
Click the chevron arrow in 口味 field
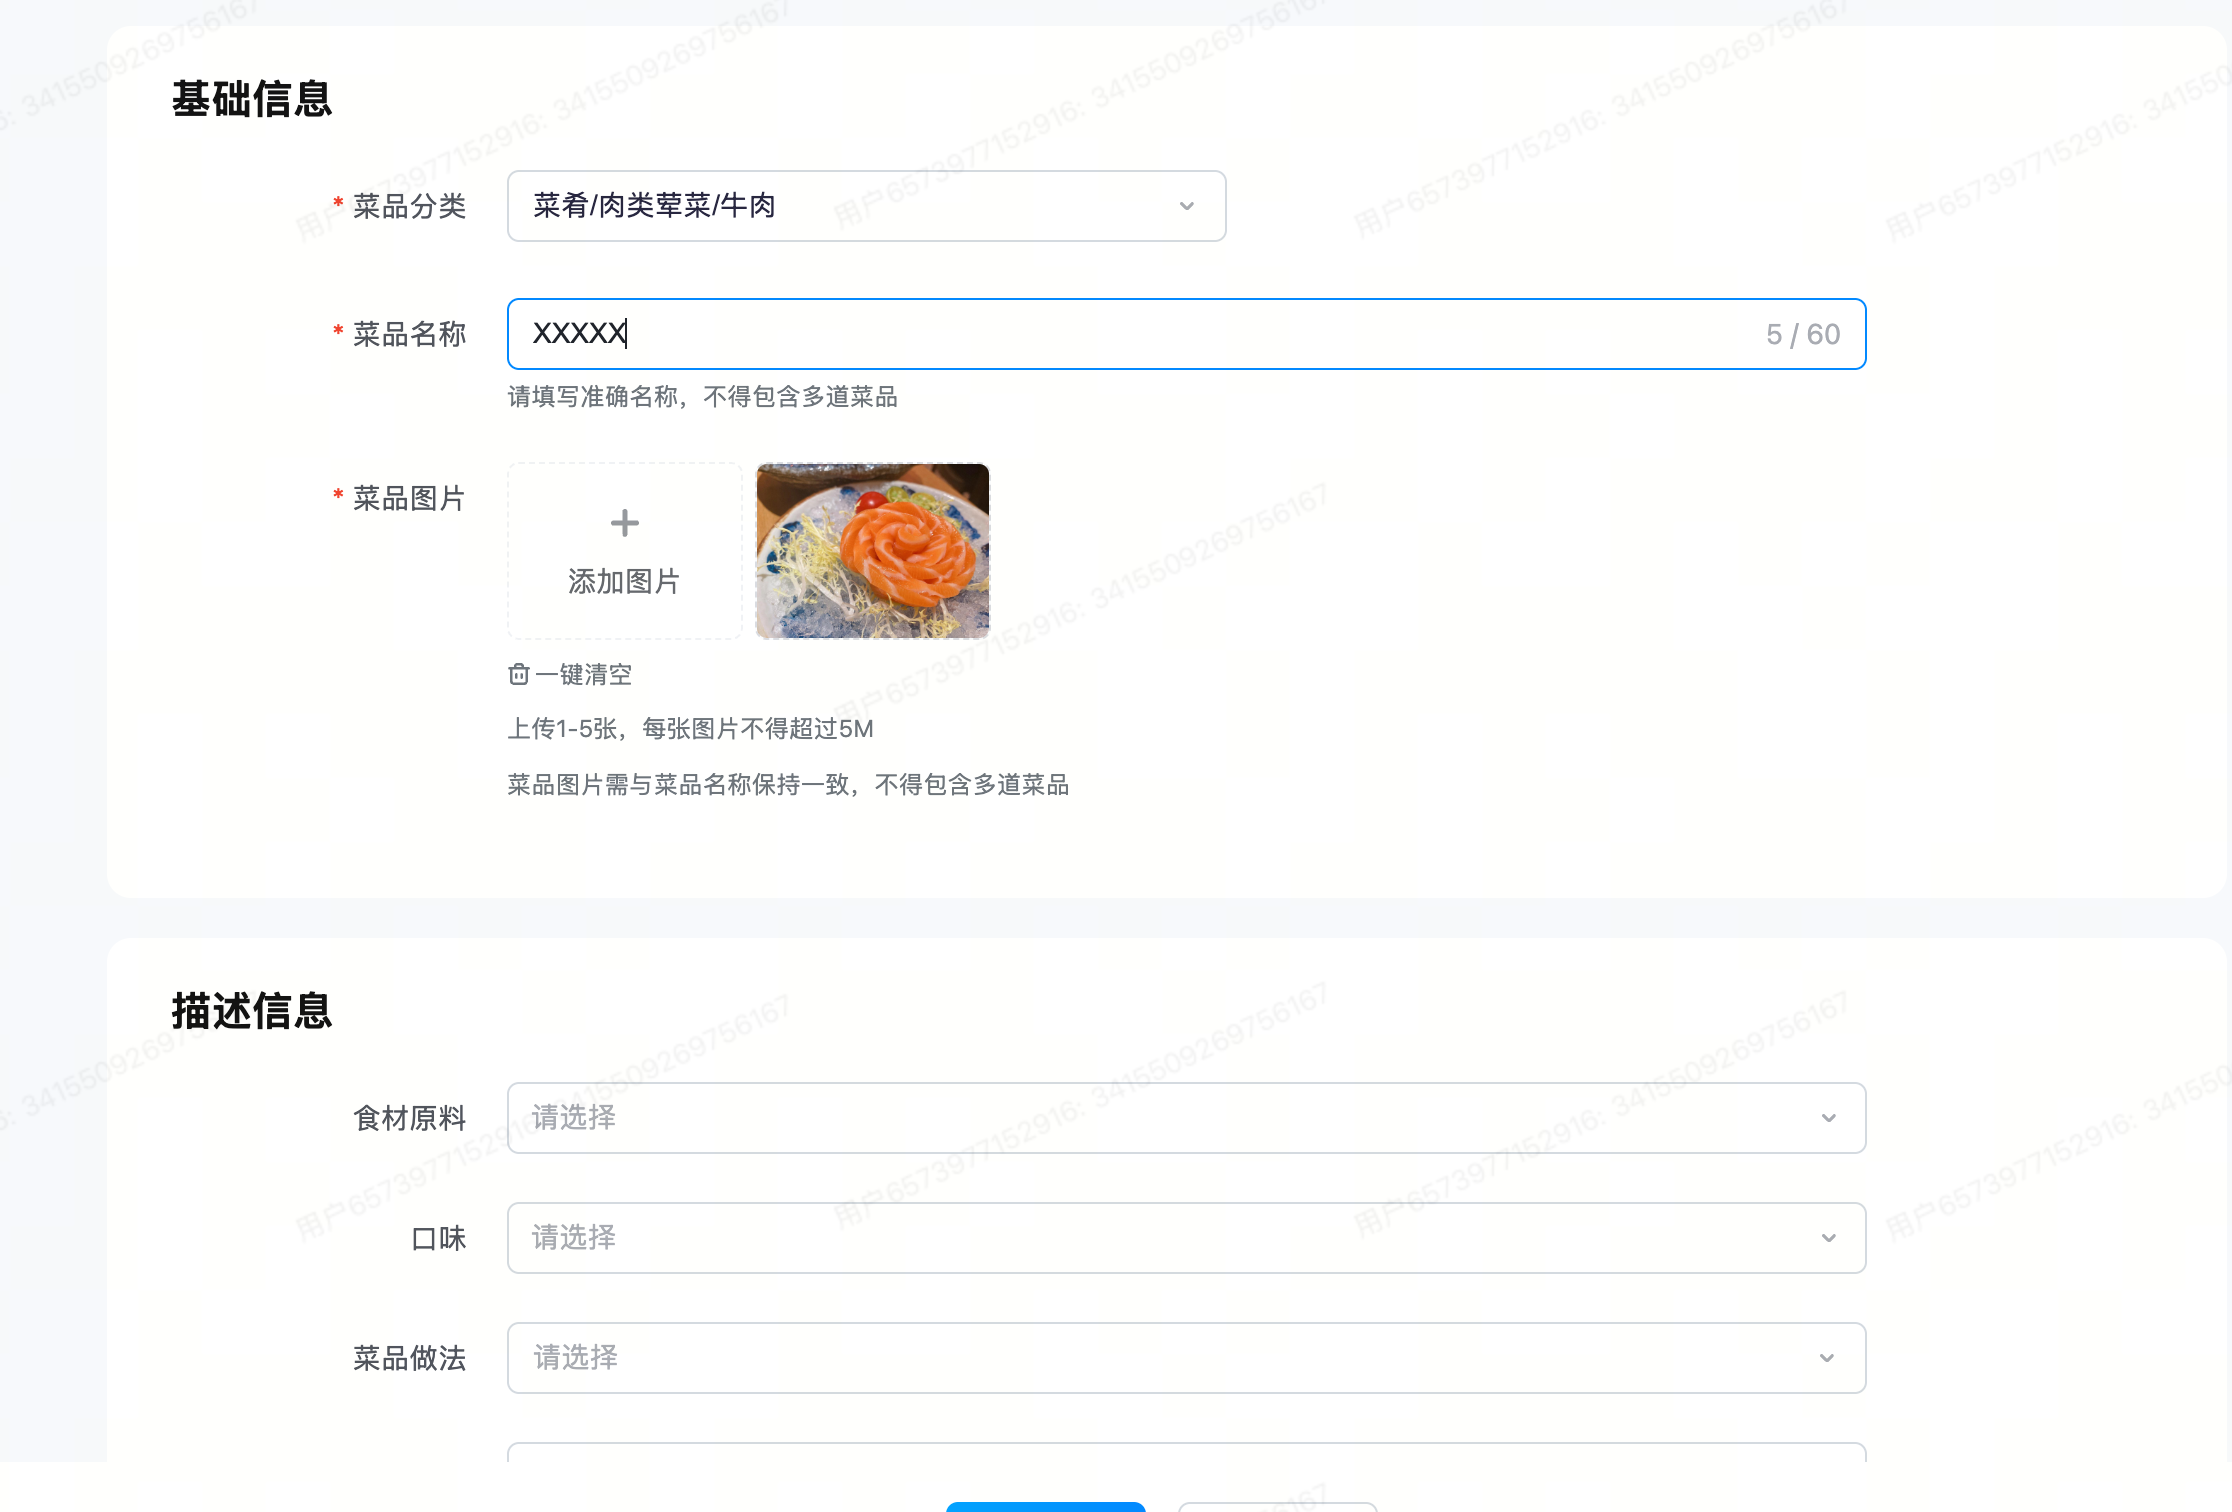pos(1828,1238)
